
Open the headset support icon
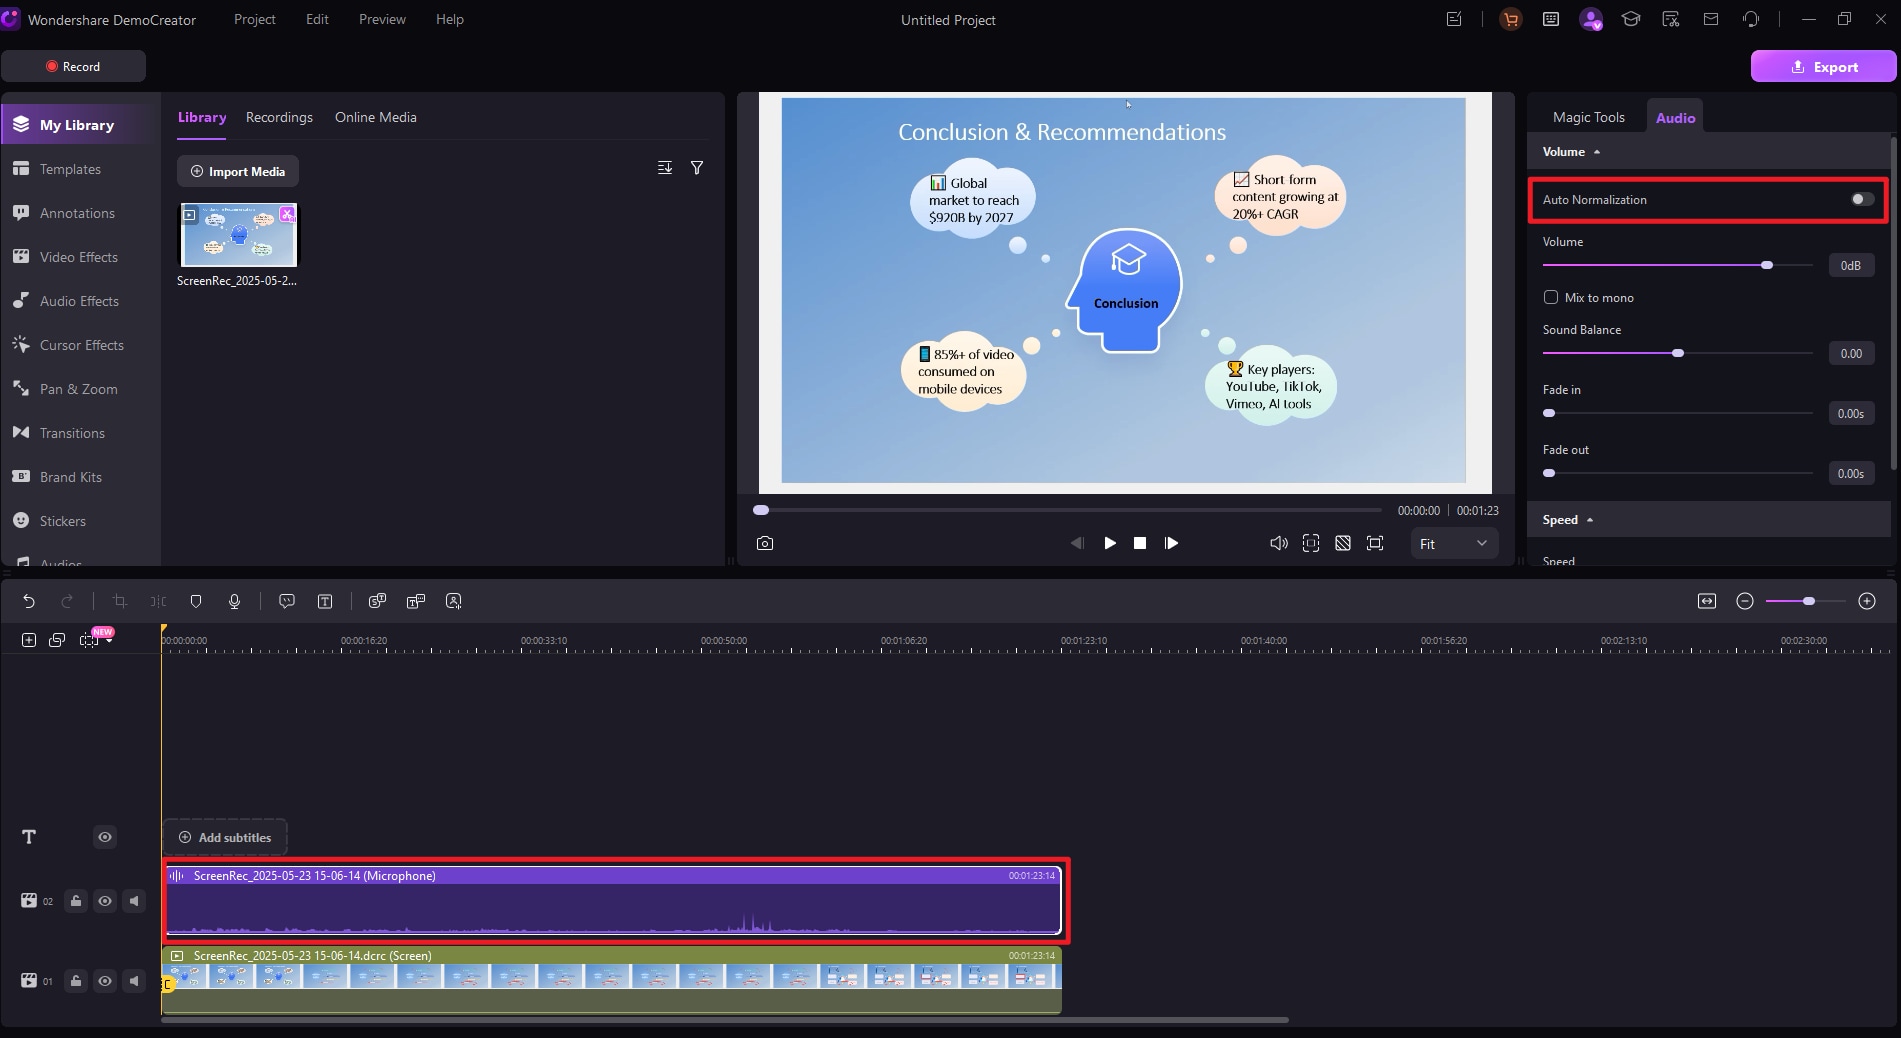click(1751, 19)
